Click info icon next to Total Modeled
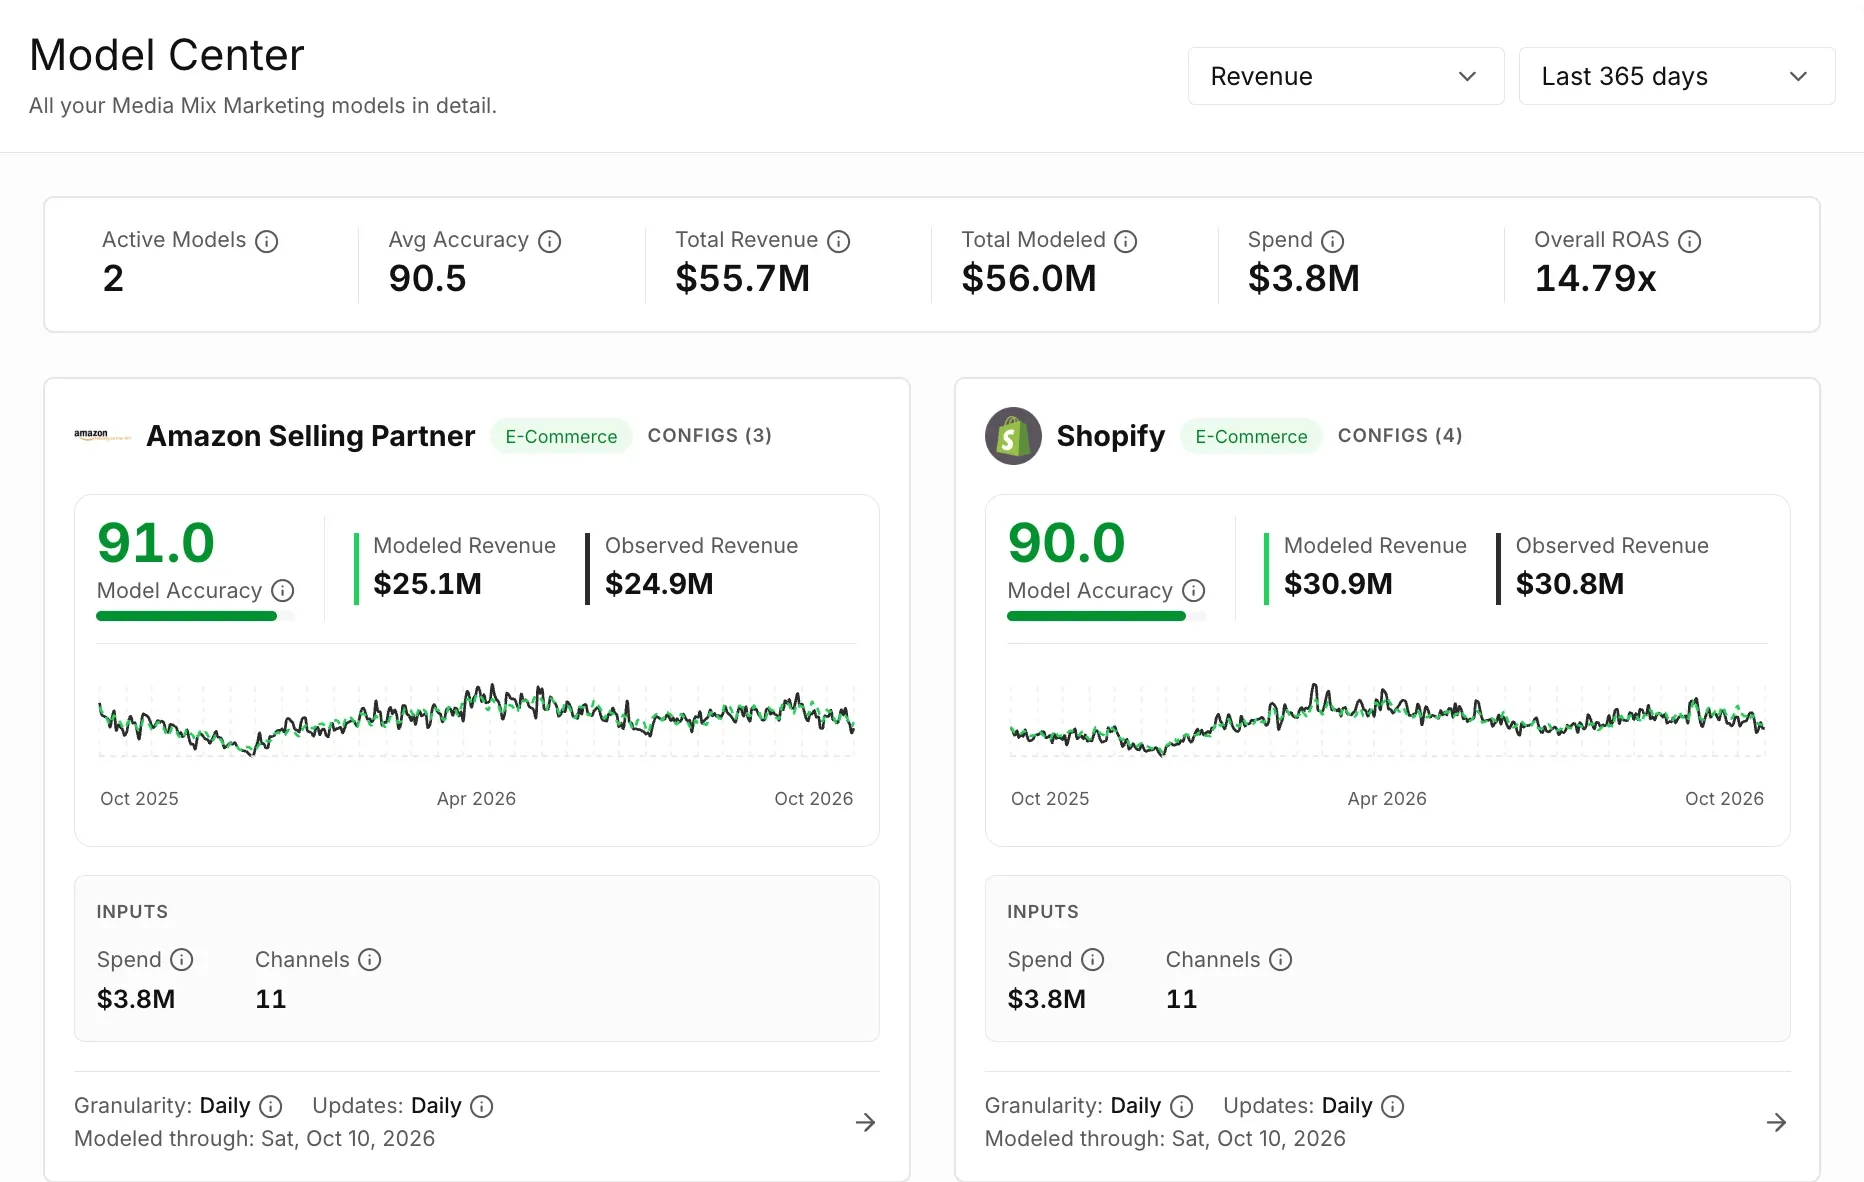1864x1182 pixels. point(1126,241)
